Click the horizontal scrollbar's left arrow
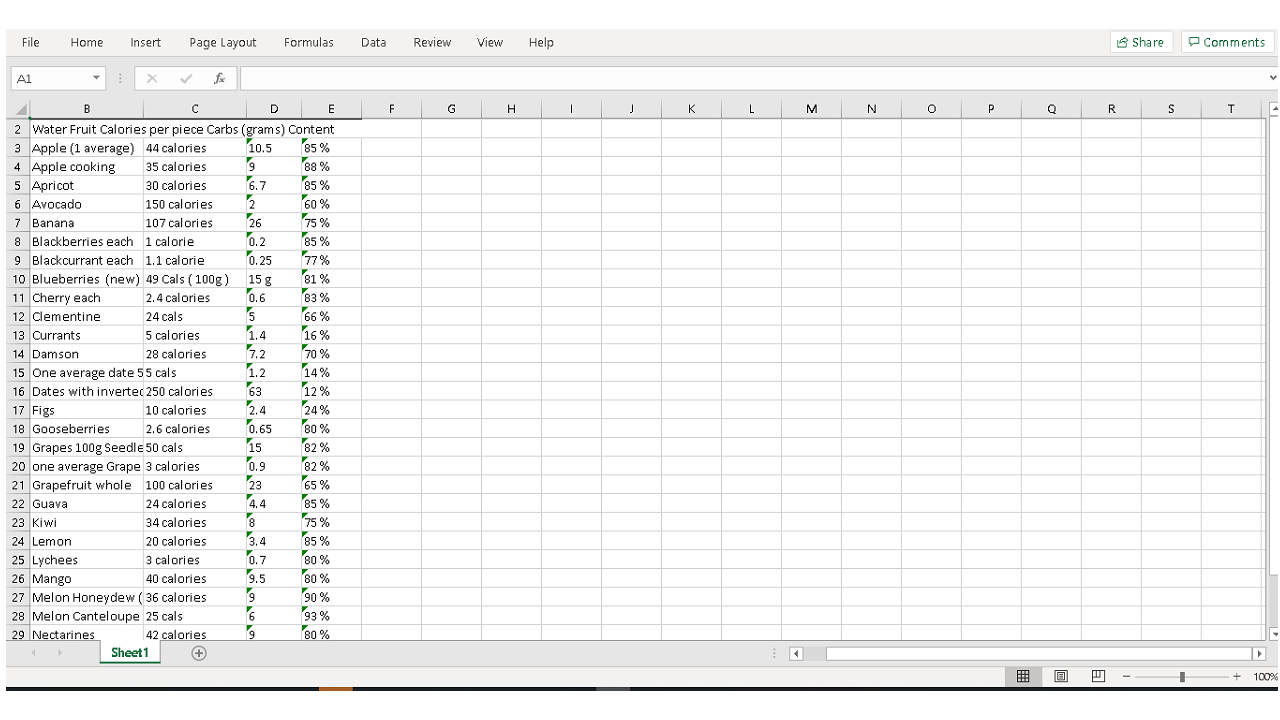Screen dimensions: 1280x720 pyautogui.click(x=797, y=654)
